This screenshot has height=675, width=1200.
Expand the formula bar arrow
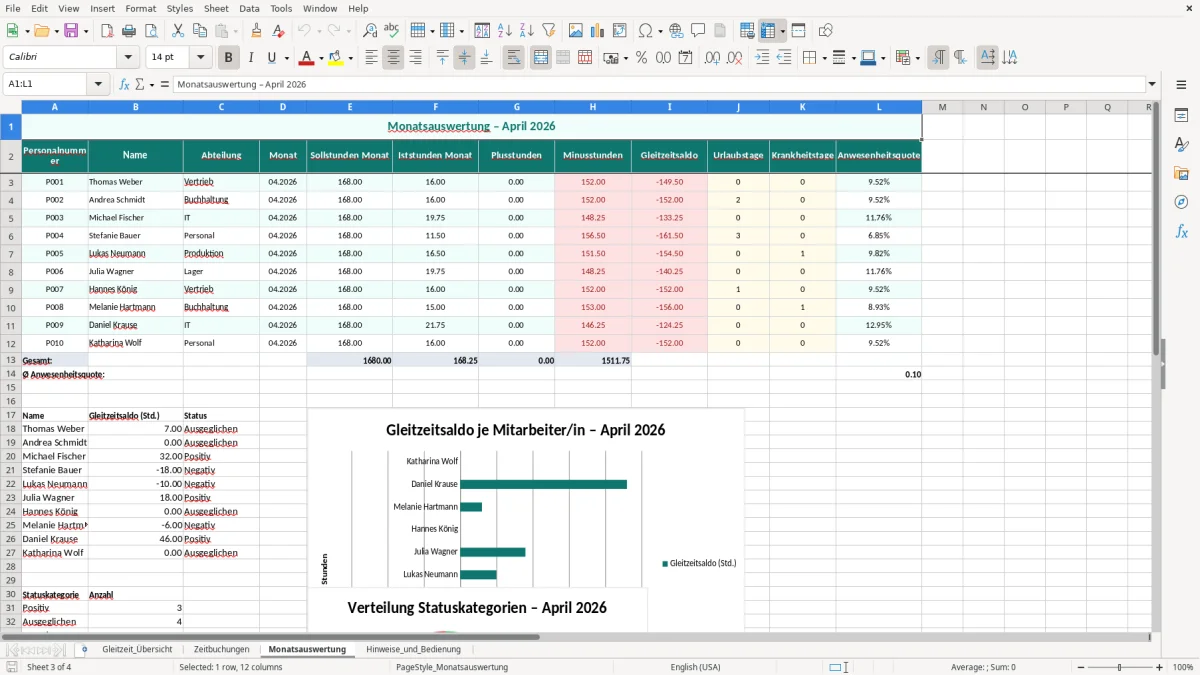1152,84
